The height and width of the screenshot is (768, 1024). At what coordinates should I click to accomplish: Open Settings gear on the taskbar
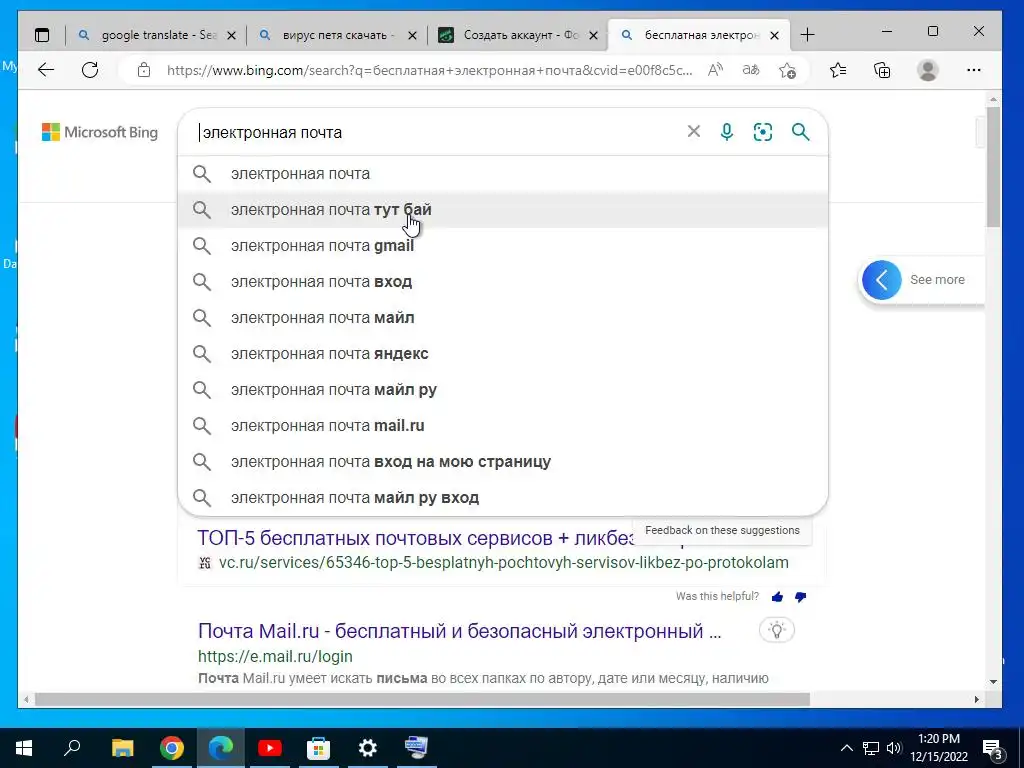(368, 748)
